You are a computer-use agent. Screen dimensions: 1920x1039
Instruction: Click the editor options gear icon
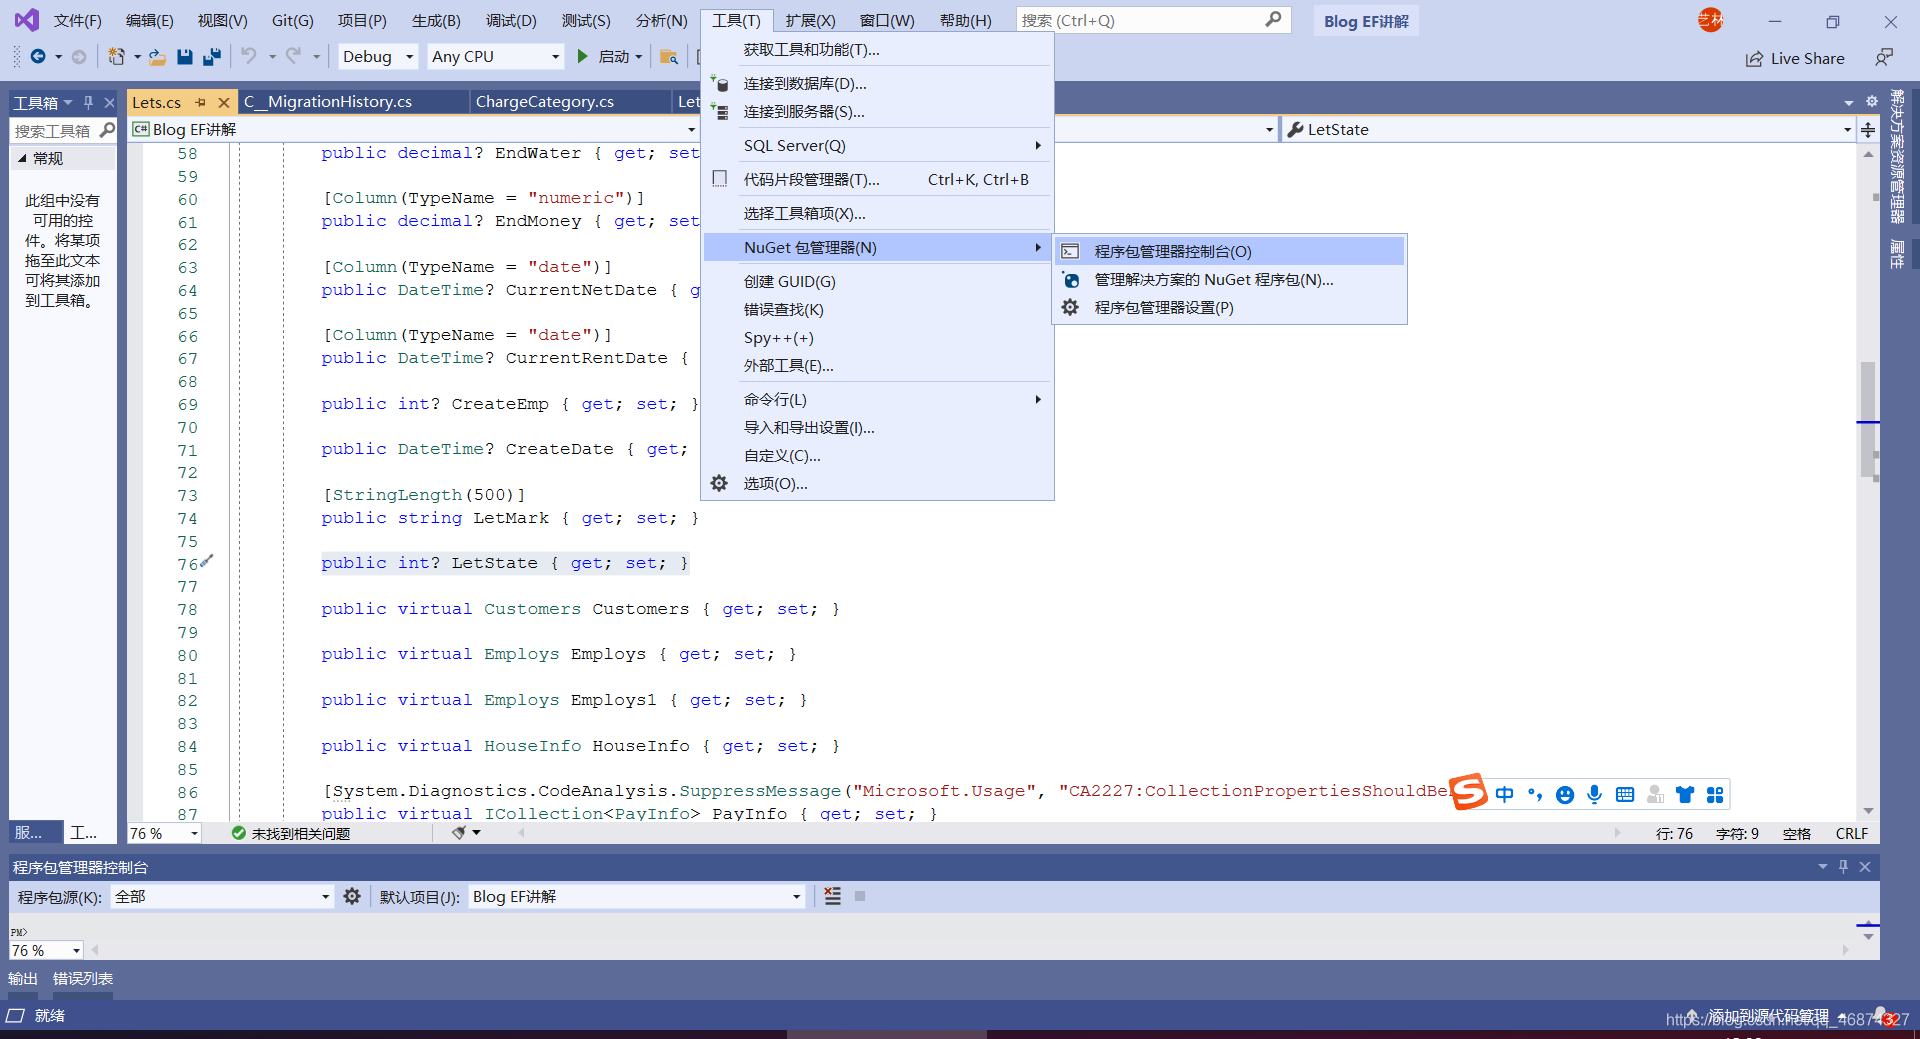coord(1872,101)
